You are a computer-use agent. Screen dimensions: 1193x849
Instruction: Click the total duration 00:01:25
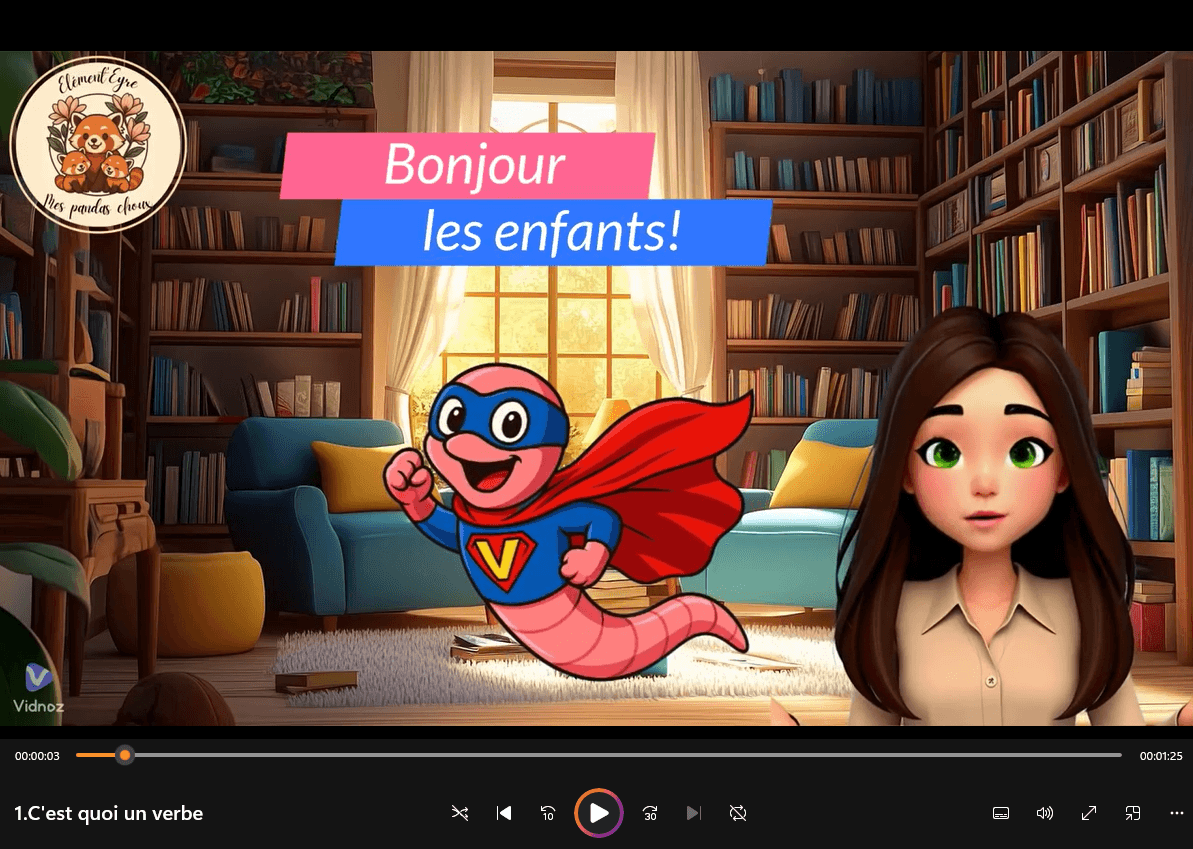[1161, 755]
